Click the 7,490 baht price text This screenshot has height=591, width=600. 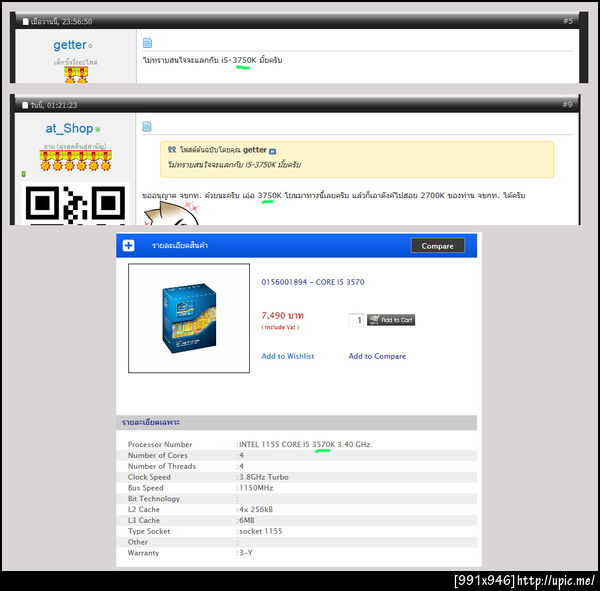click(282, 315)
